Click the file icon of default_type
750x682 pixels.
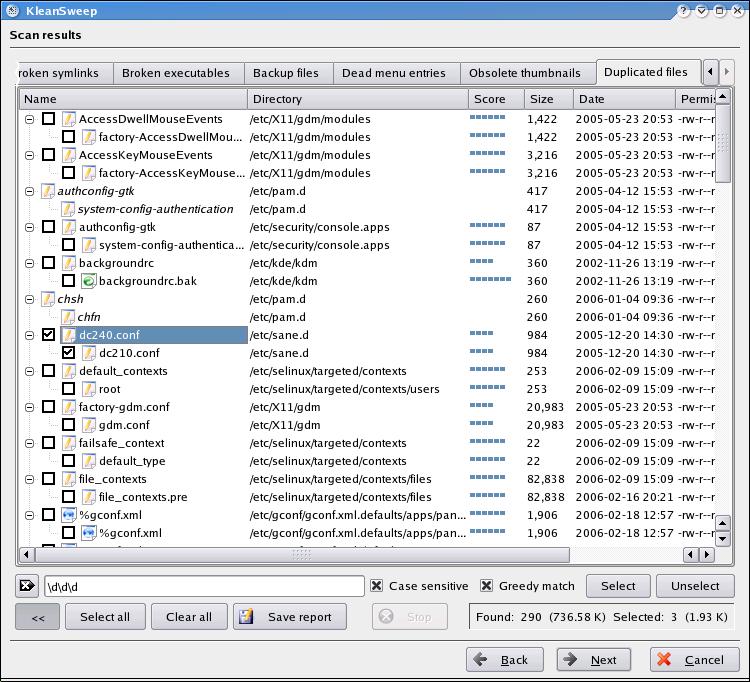(x=88, y=461)
